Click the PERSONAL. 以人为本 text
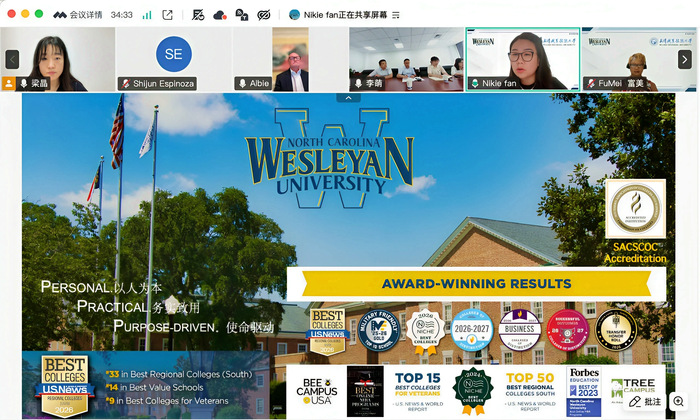The width and height of the screenshot is (700, 420). pyautogui.click(x=101, y=287)
